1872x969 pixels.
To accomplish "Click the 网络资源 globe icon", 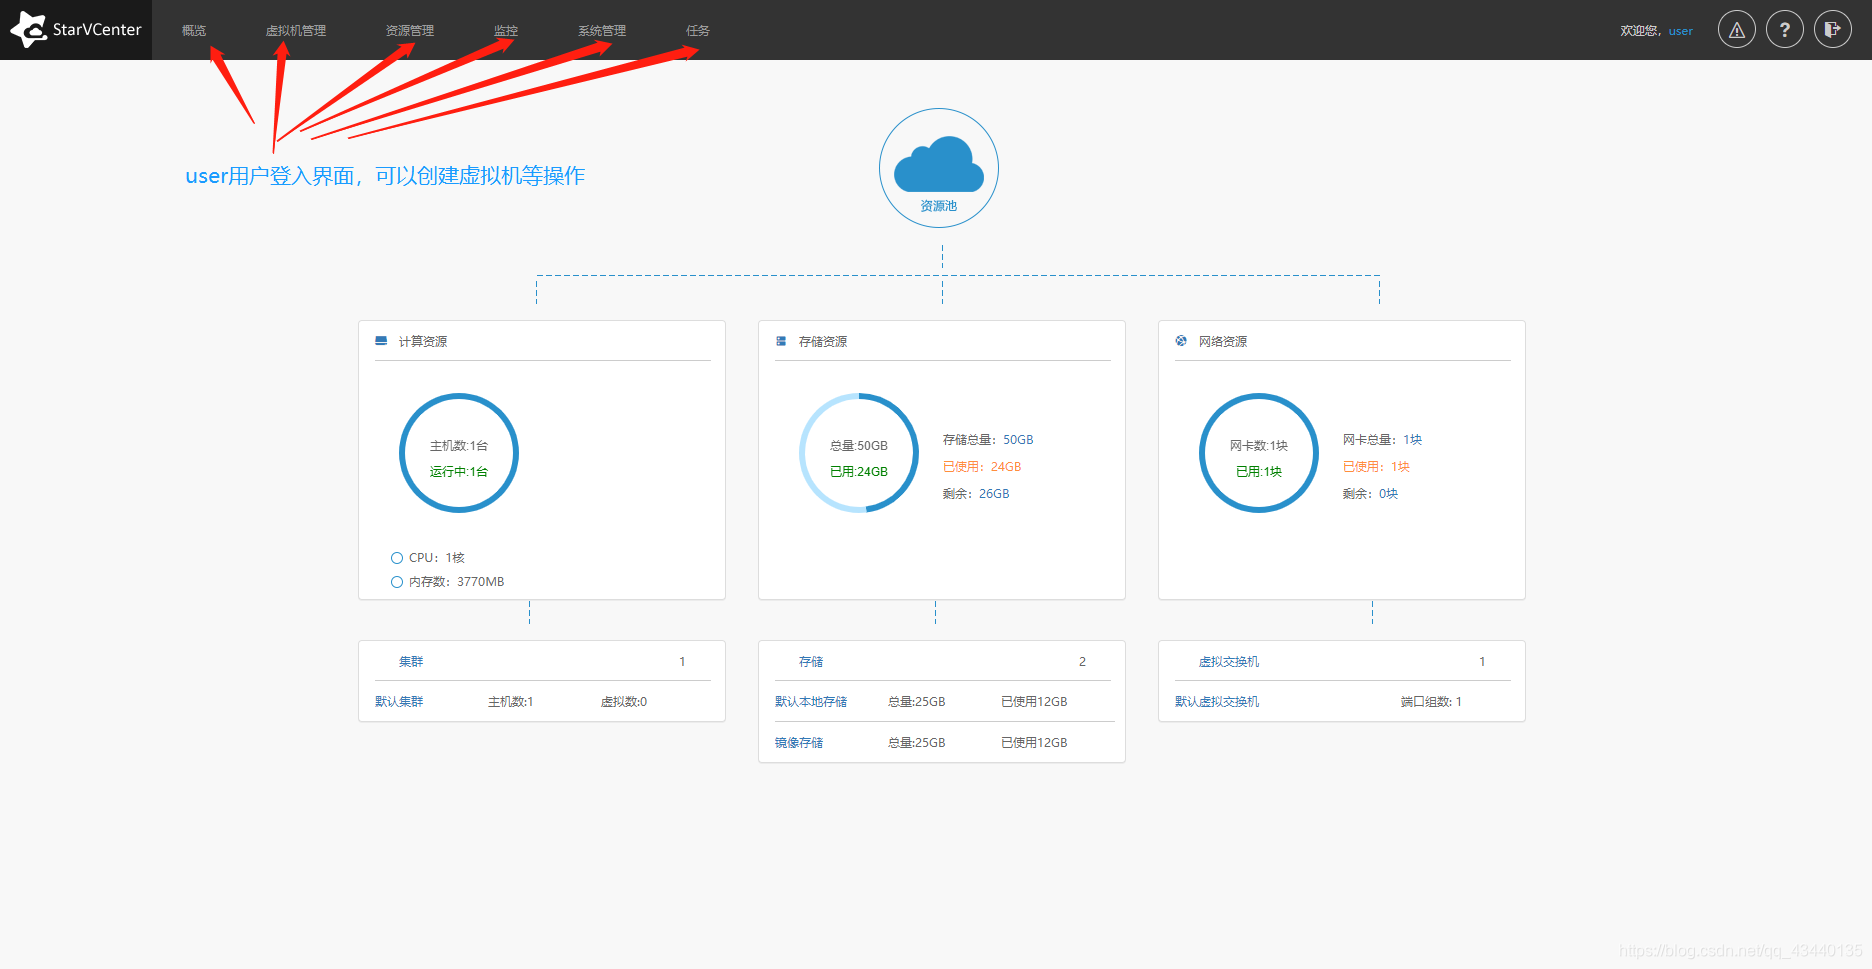I will point(1181,341).
